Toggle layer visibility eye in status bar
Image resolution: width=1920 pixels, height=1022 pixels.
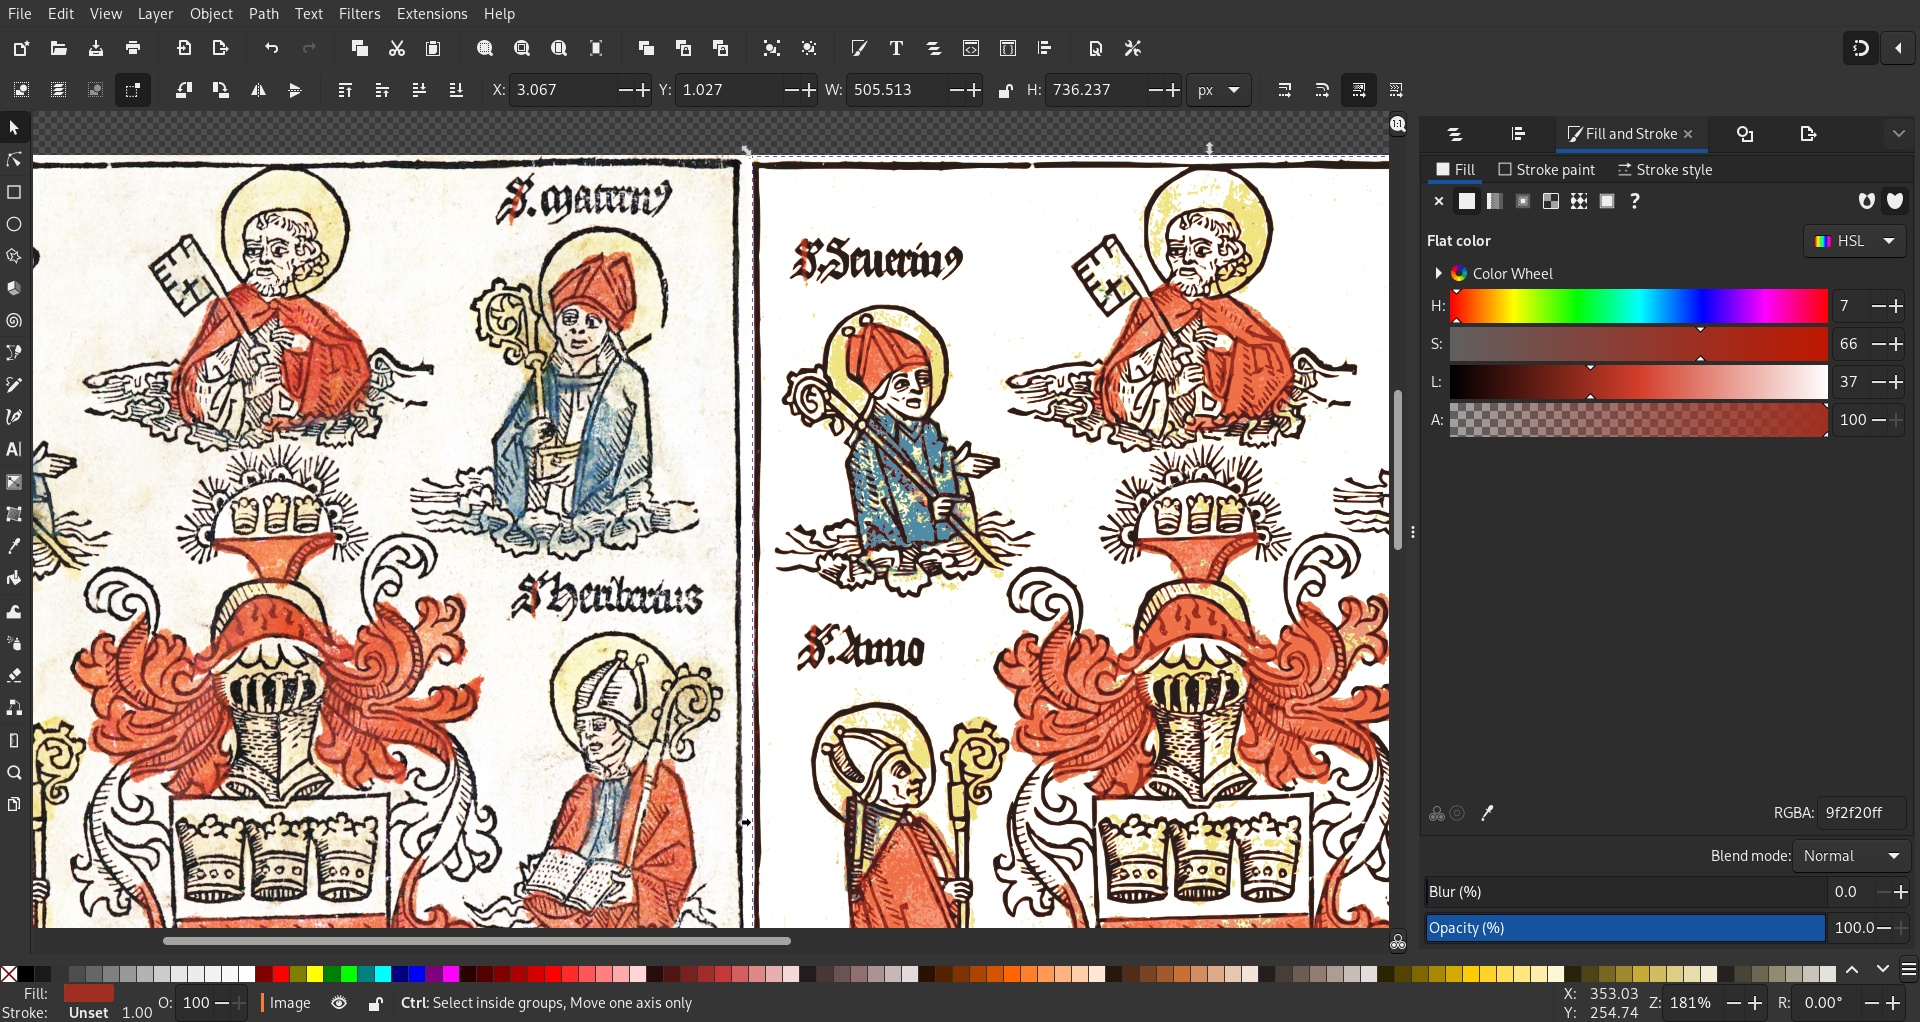click(x=339, y=1003)
